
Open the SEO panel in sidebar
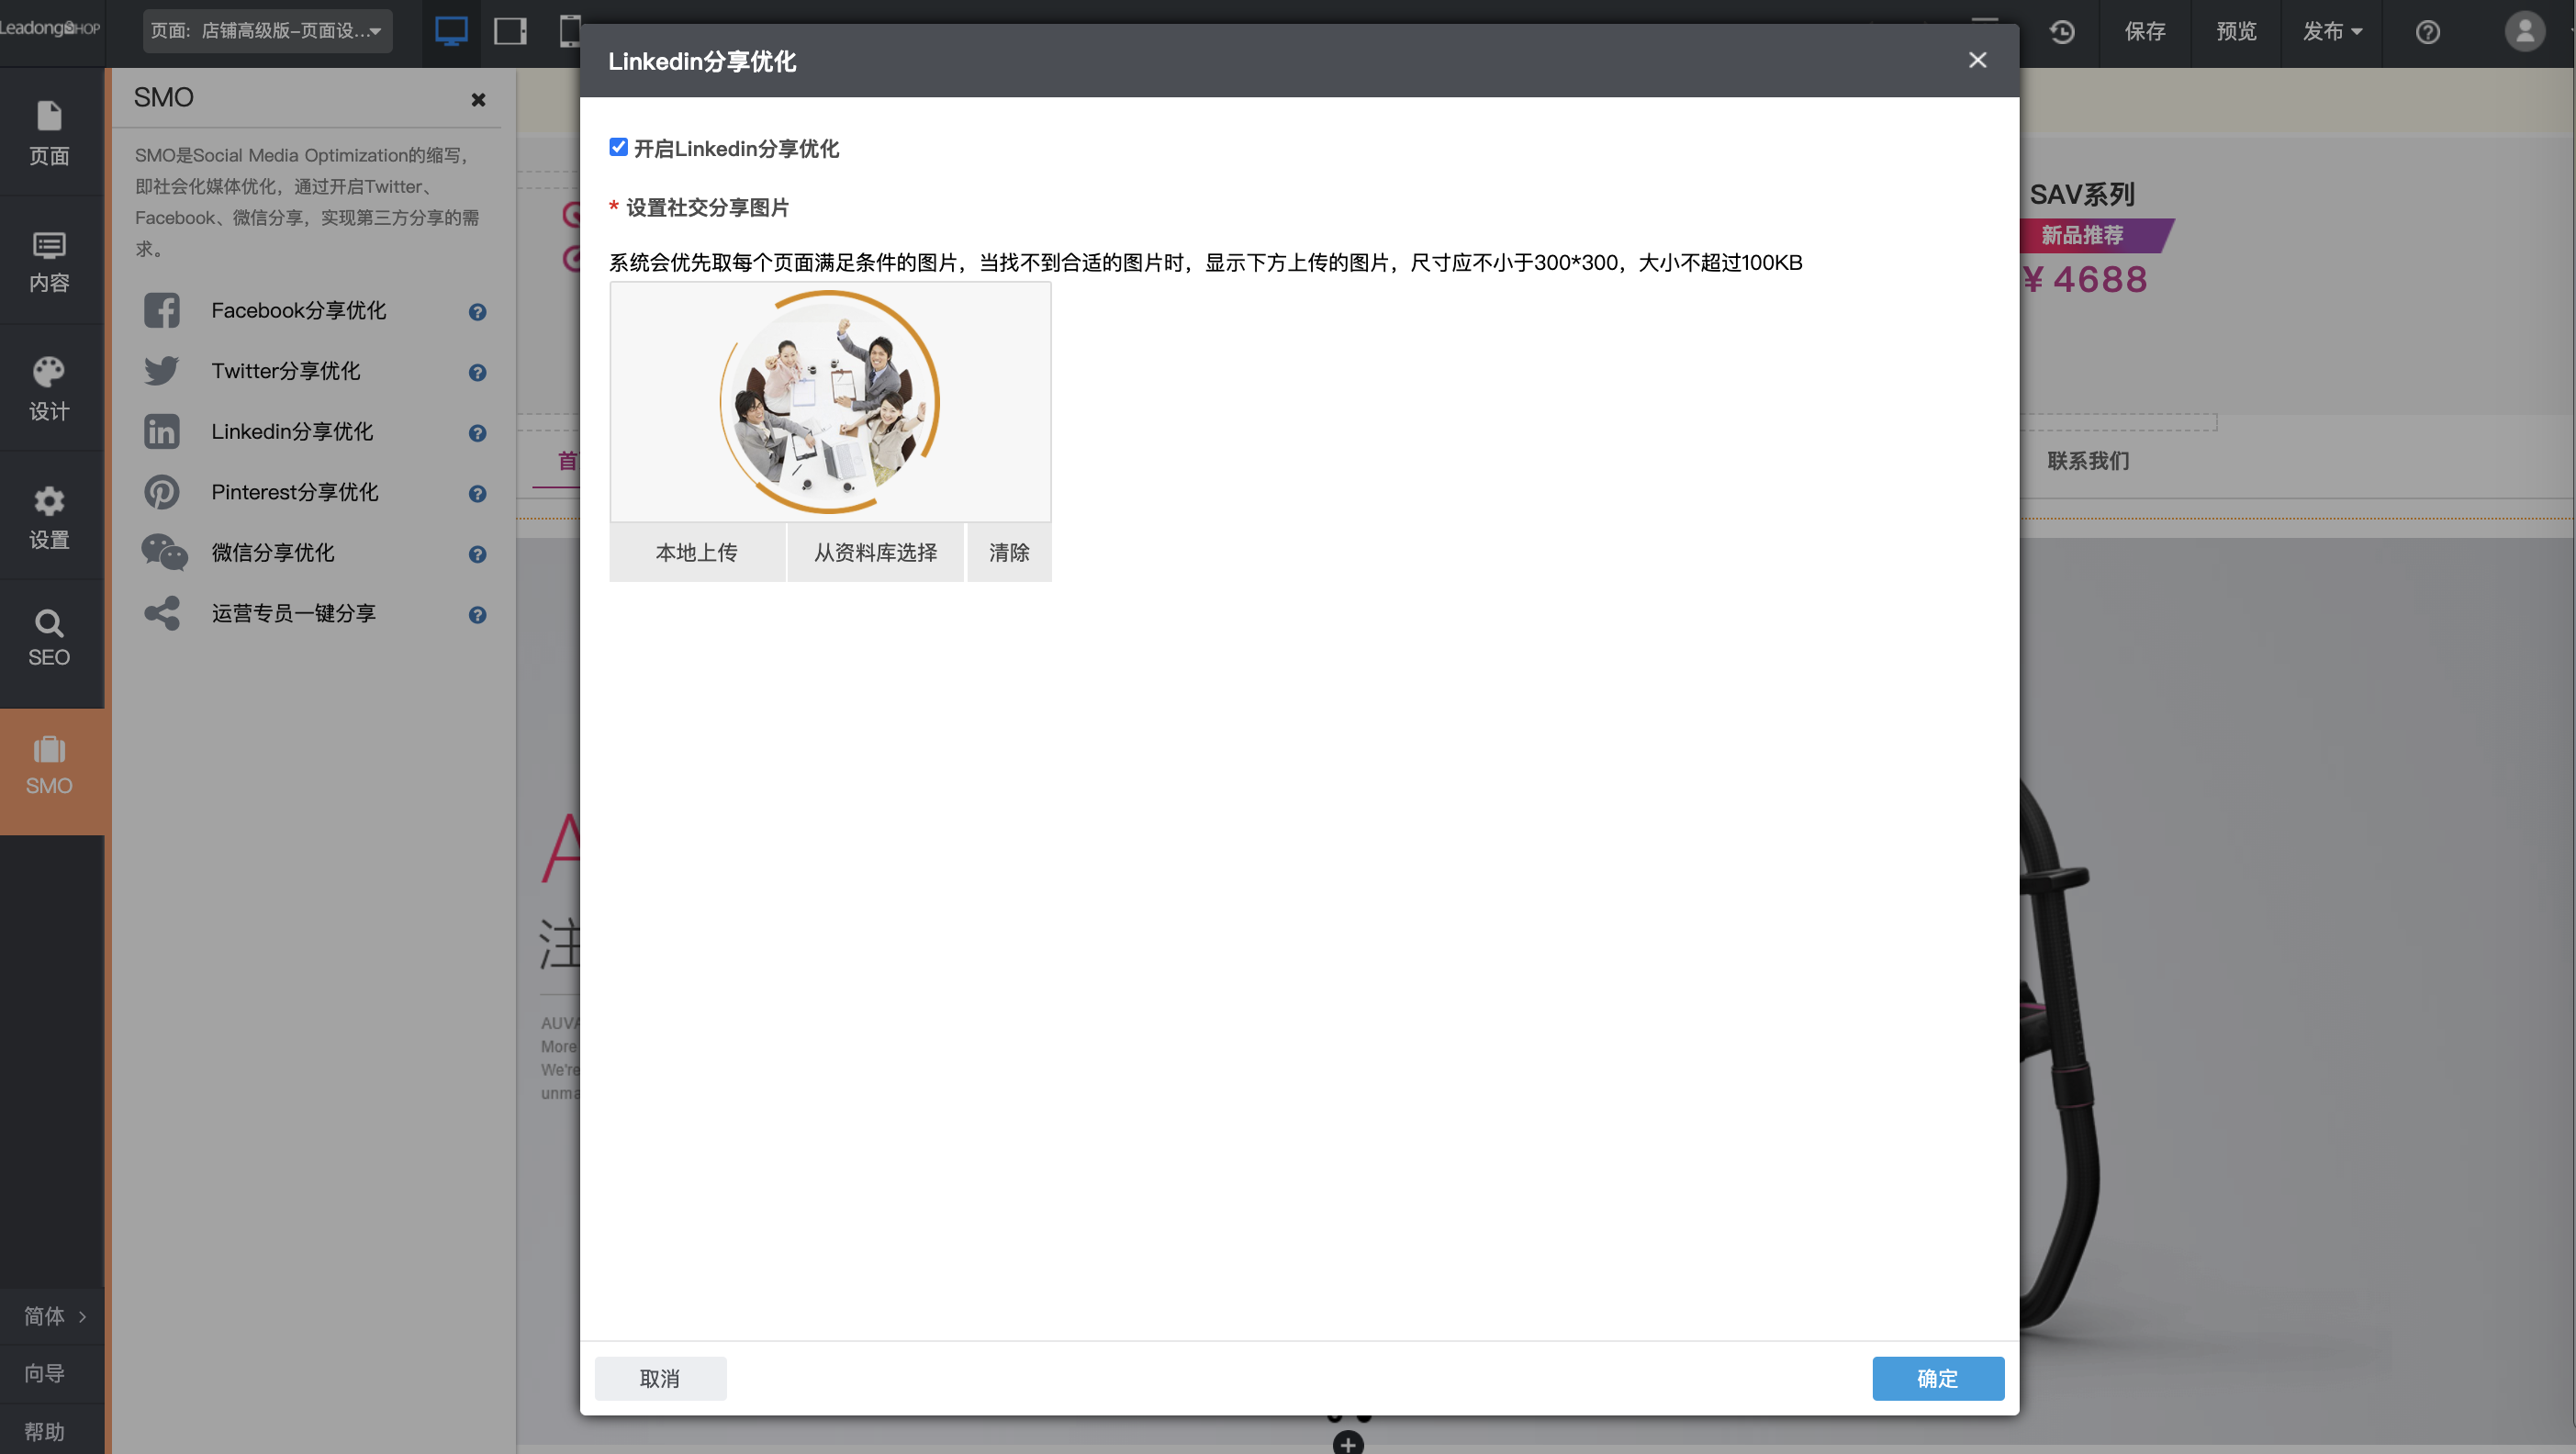49,637
